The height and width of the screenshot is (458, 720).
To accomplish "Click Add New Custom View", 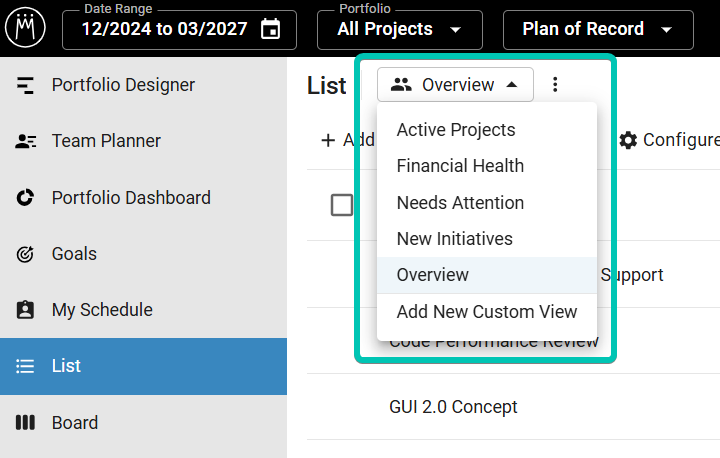I will (x=487, y=312).
